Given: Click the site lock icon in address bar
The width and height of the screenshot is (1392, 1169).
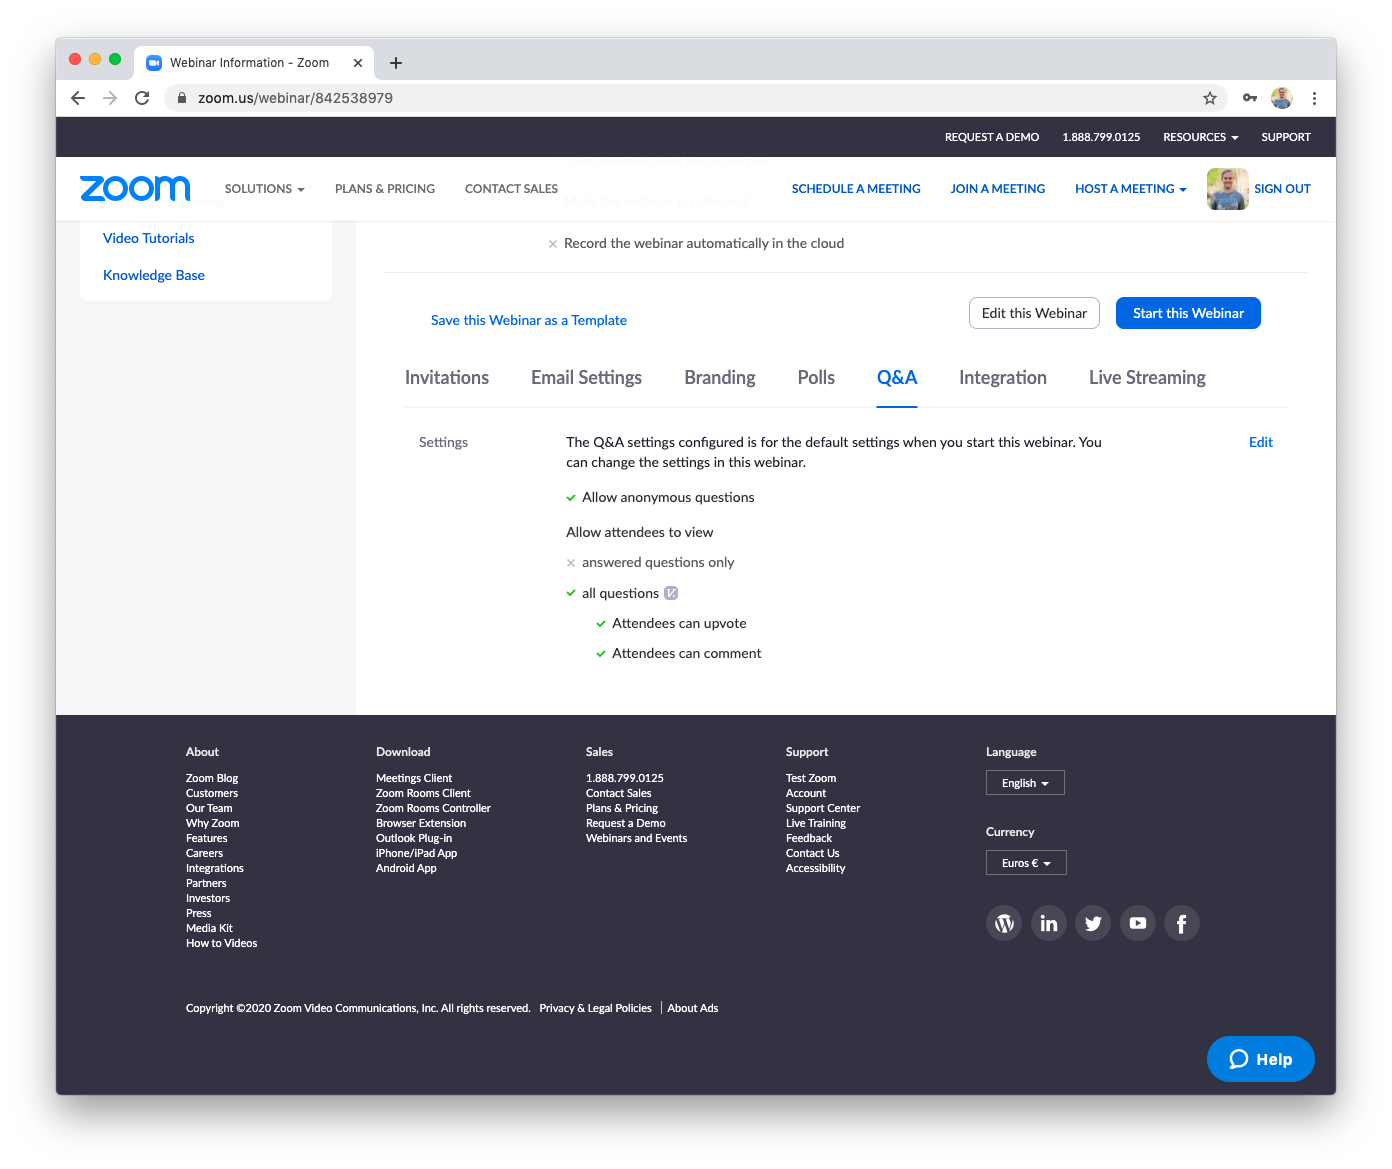Looking at the screenshot, I should click(x=182, y=98).
